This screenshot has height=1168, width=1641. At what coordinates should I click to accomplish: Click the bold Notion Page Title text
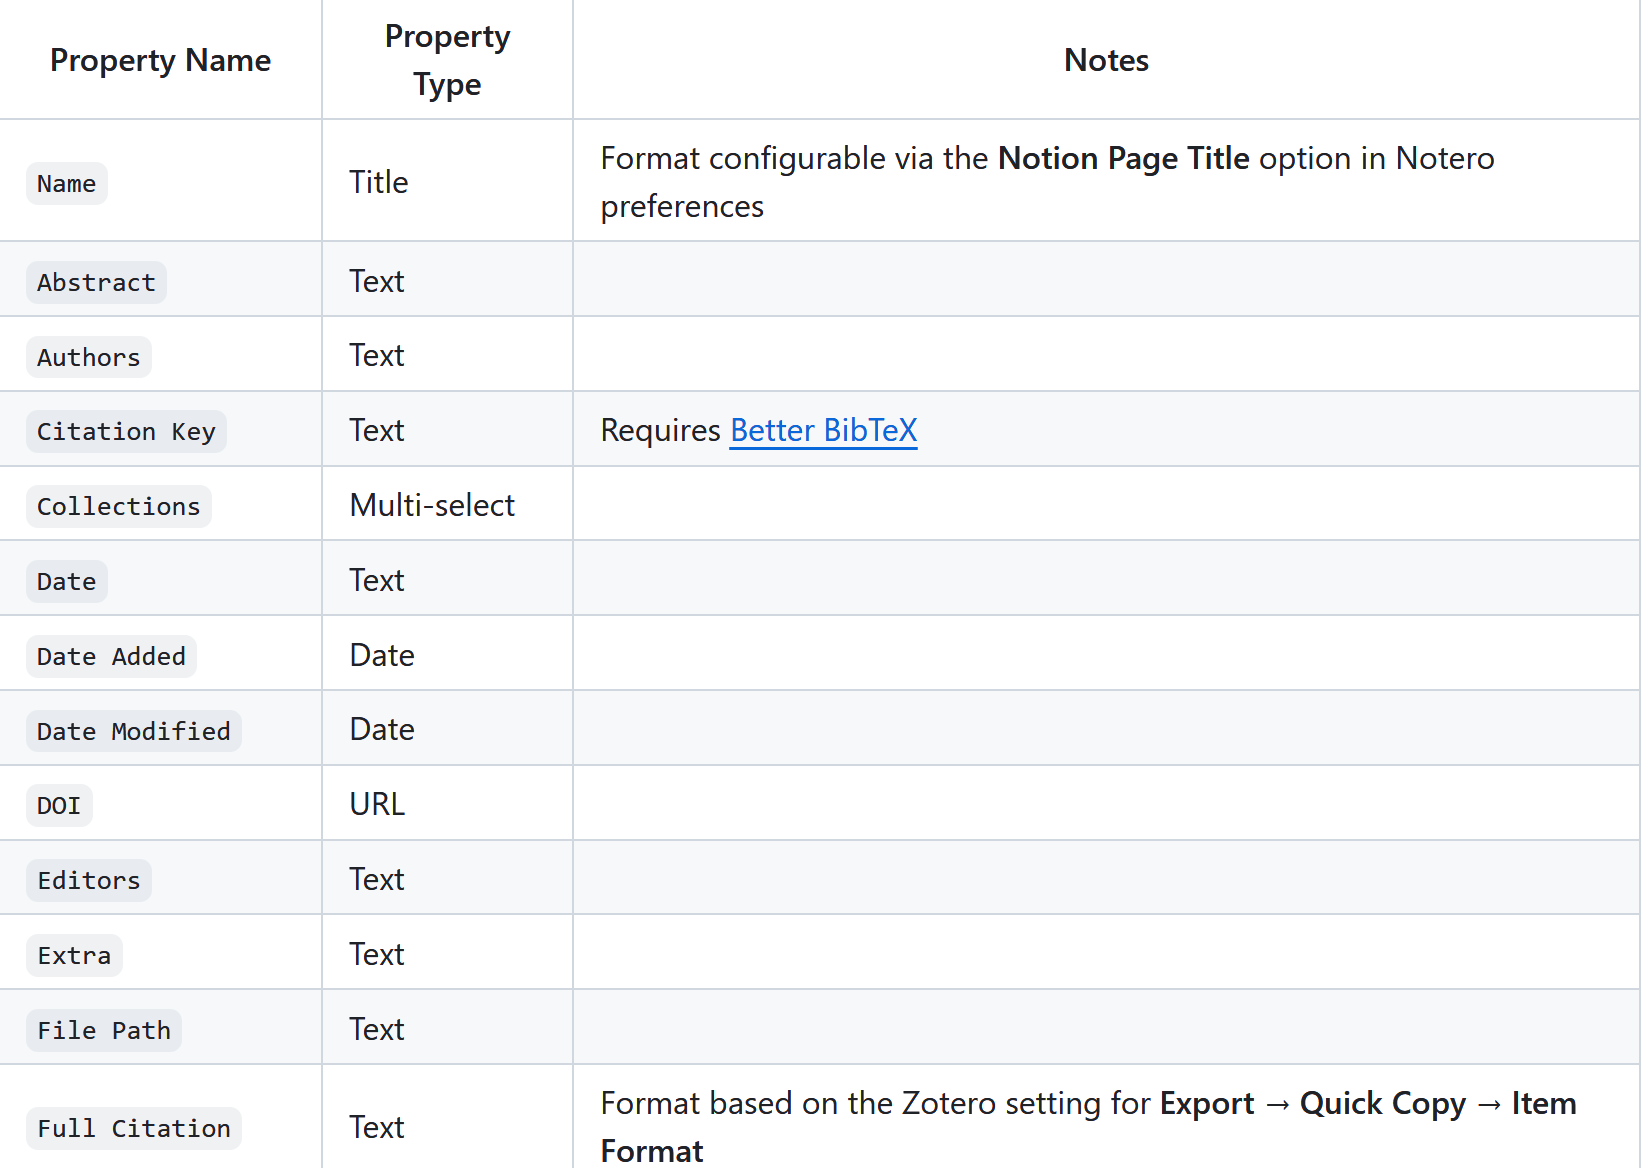1124,158
